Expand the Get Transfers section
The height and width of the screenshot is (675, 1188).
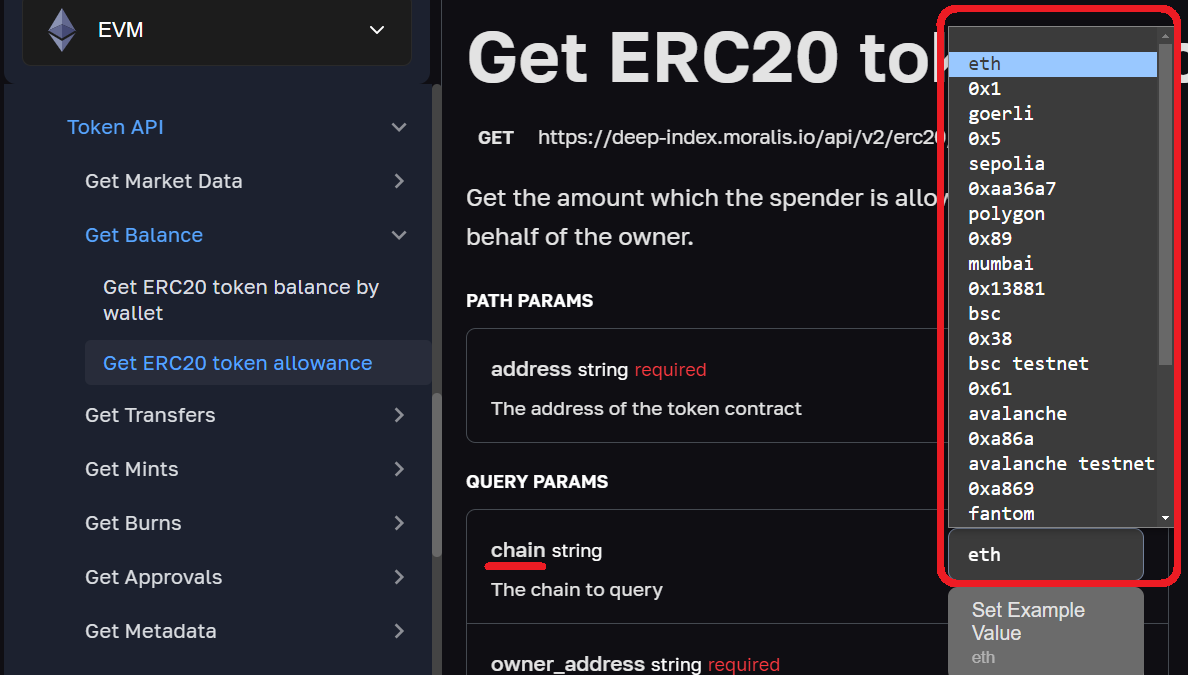pyautogui.click(x=399, y=415)
